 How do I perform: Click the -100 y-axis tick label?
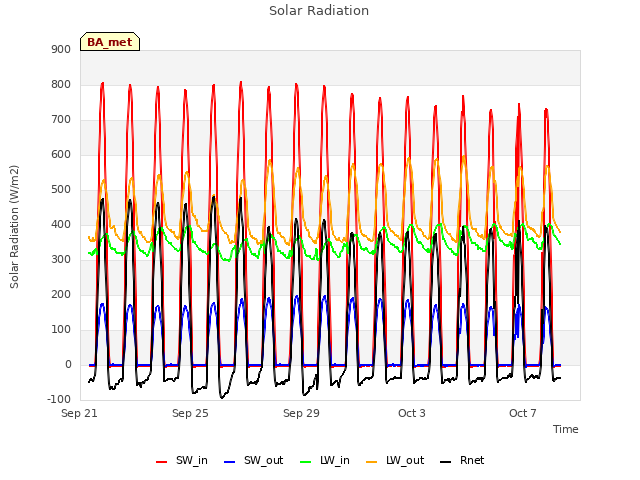click(59, 400)
